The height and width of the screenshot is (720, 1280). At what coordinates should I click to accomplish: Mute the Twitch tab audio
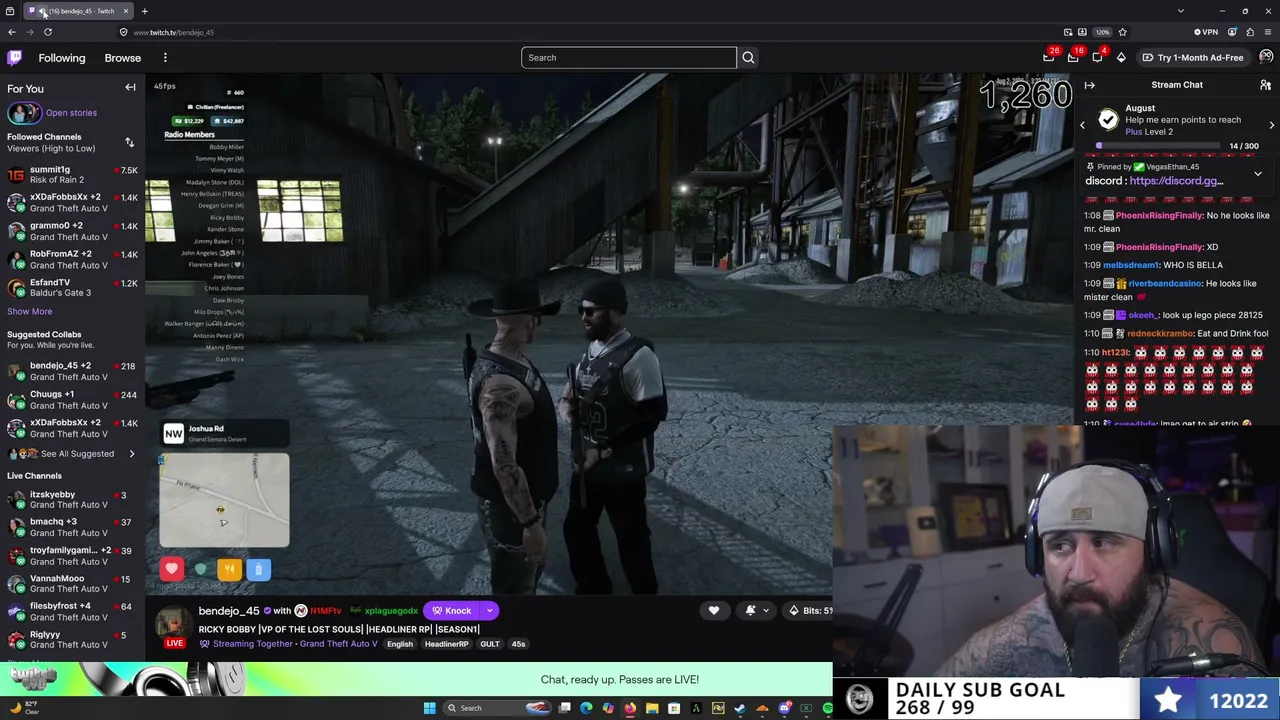[x=42, y=11]
